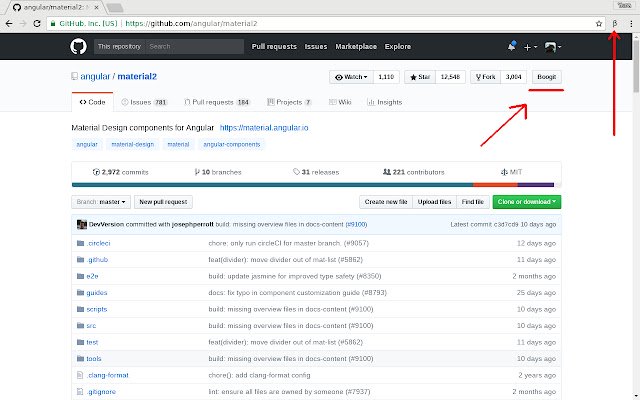This screenshot has height=400, width=640.
Task: Open the e2e folder
Action: 92,276
